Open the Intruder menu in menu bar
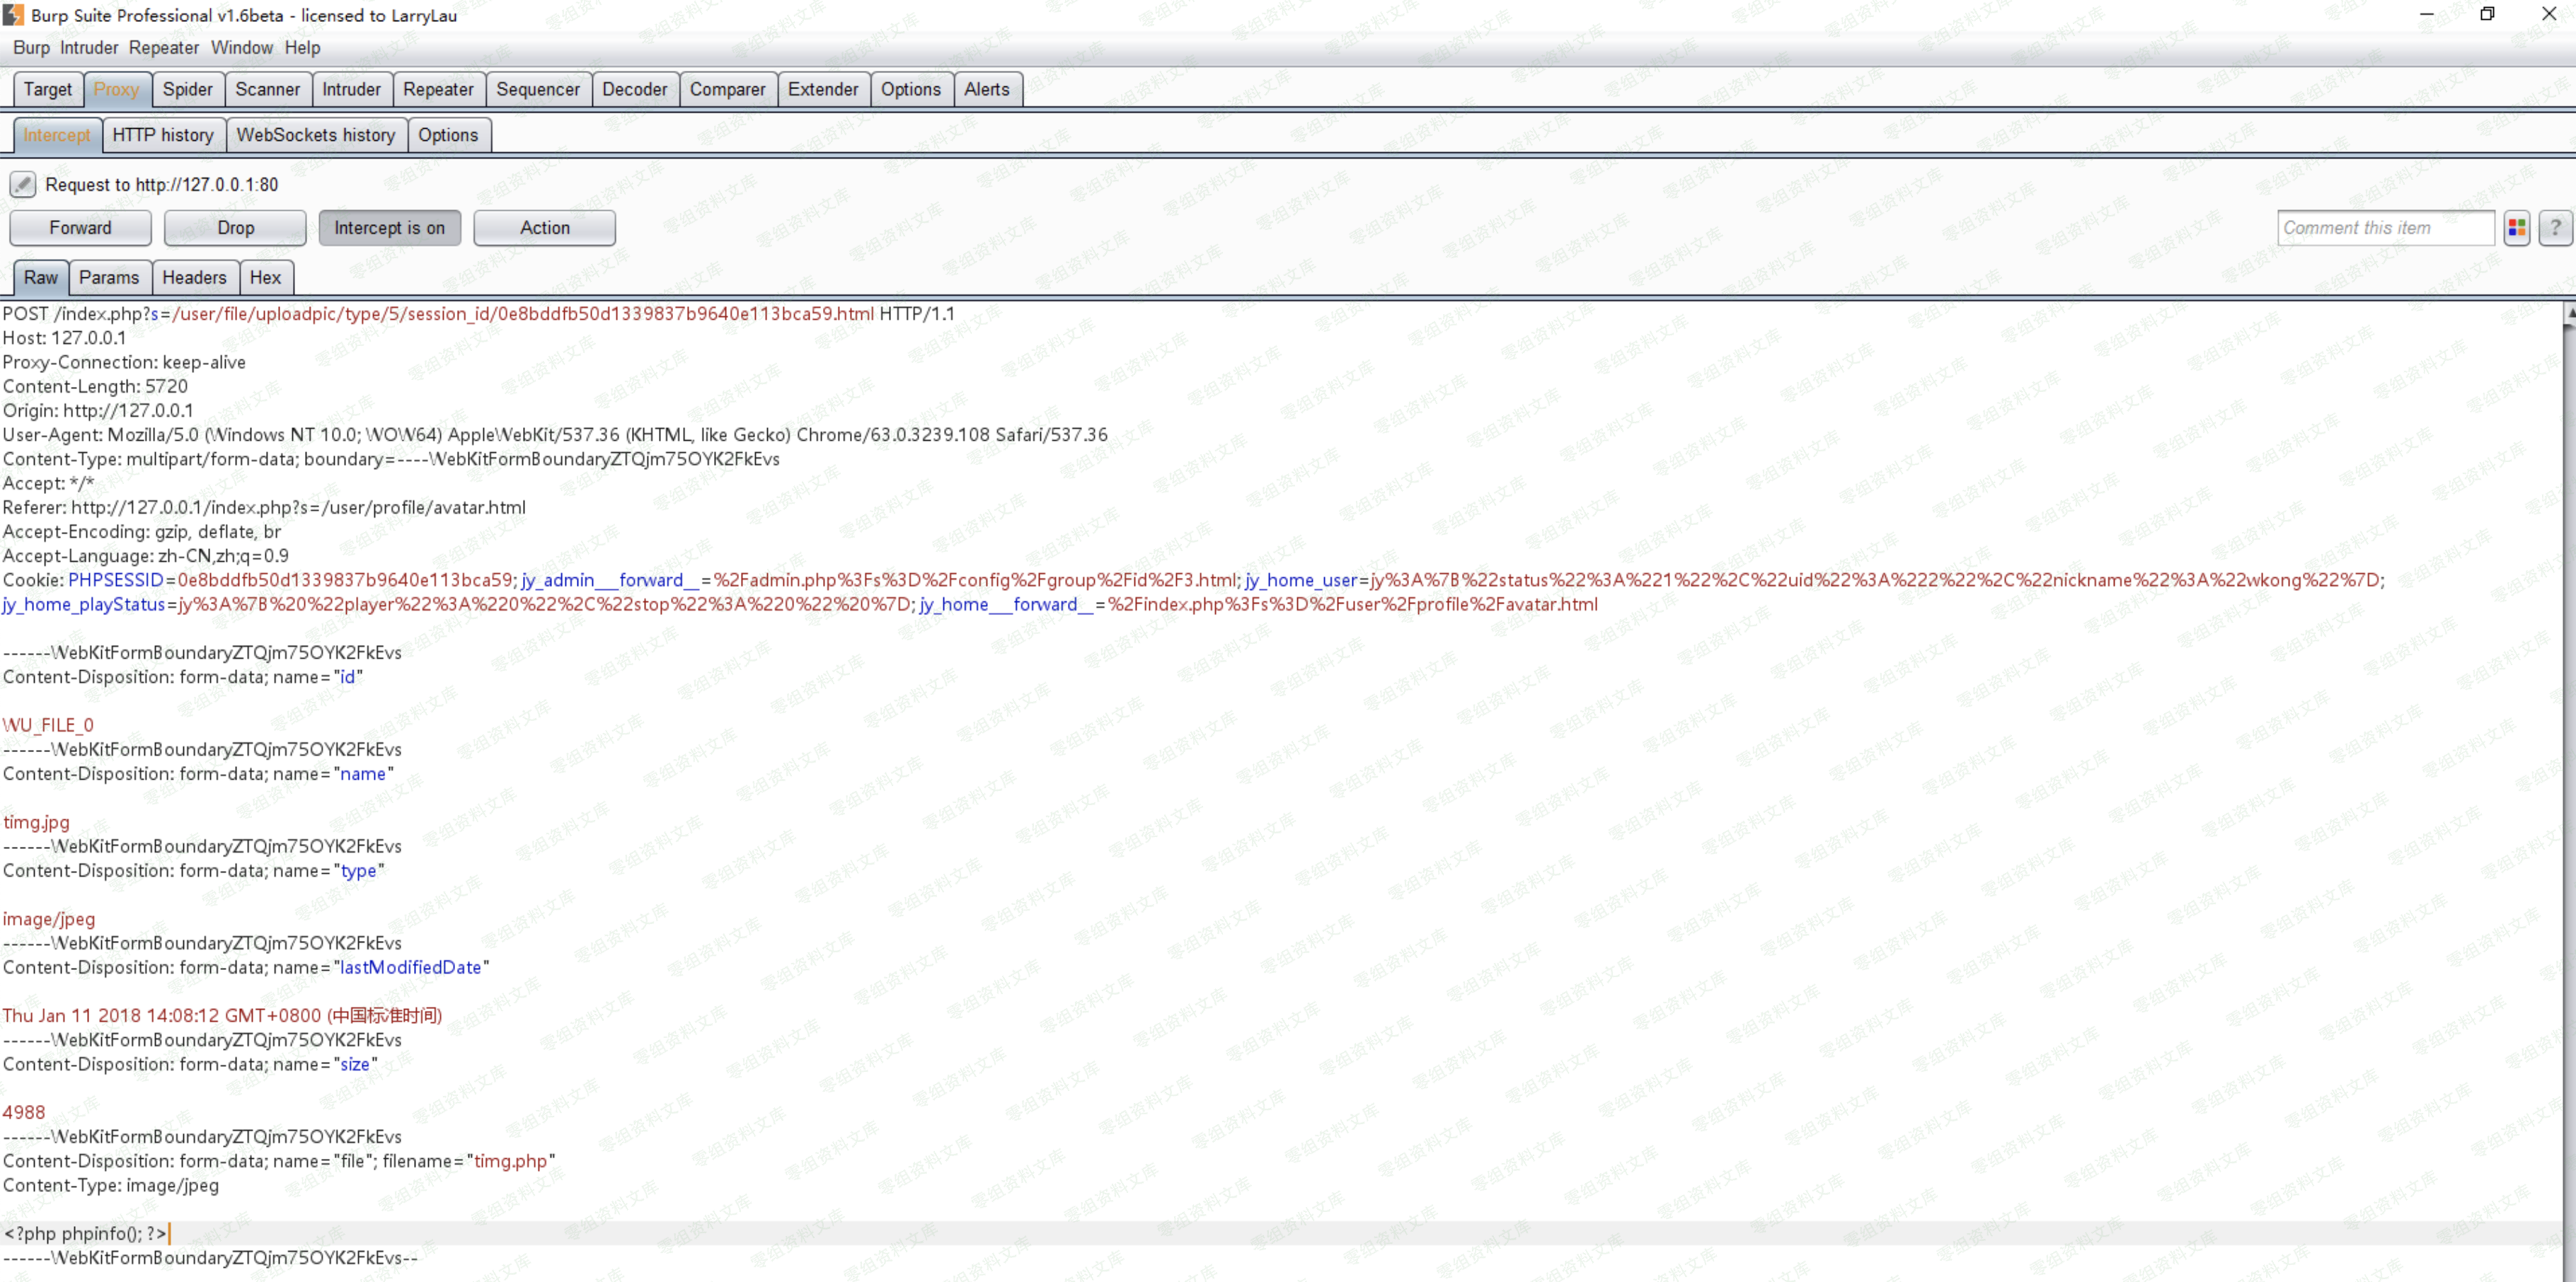This screenshot has height=1282, width=2576. pyautogui.click(x=88, y=48)
